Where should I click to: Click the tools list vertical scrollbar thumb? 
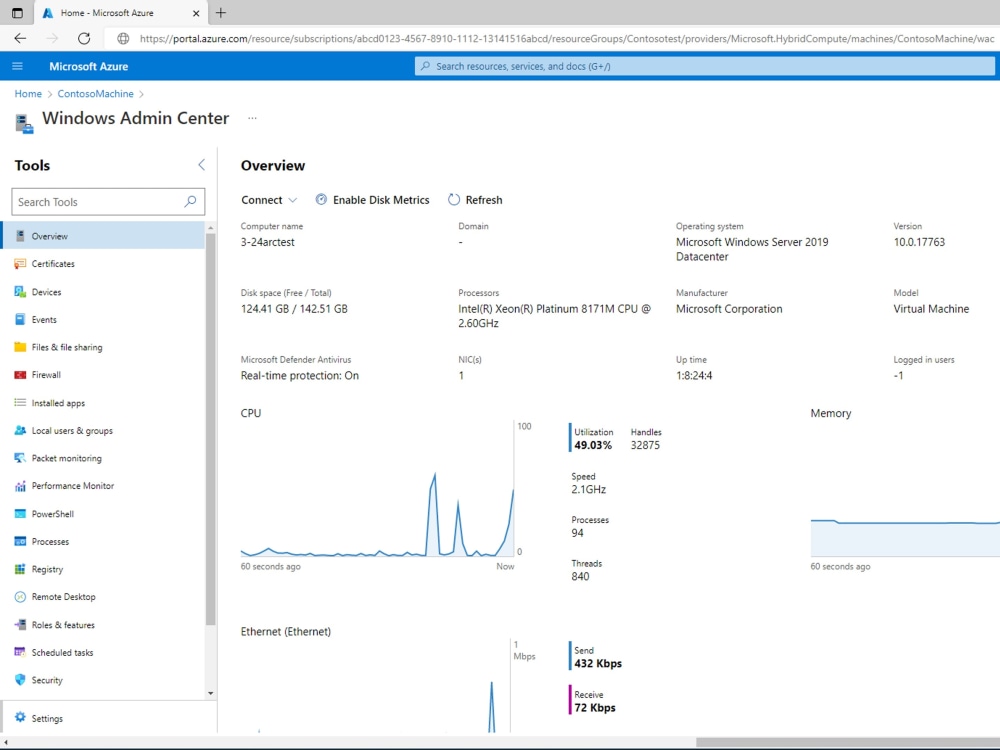[x=210, y=429]
